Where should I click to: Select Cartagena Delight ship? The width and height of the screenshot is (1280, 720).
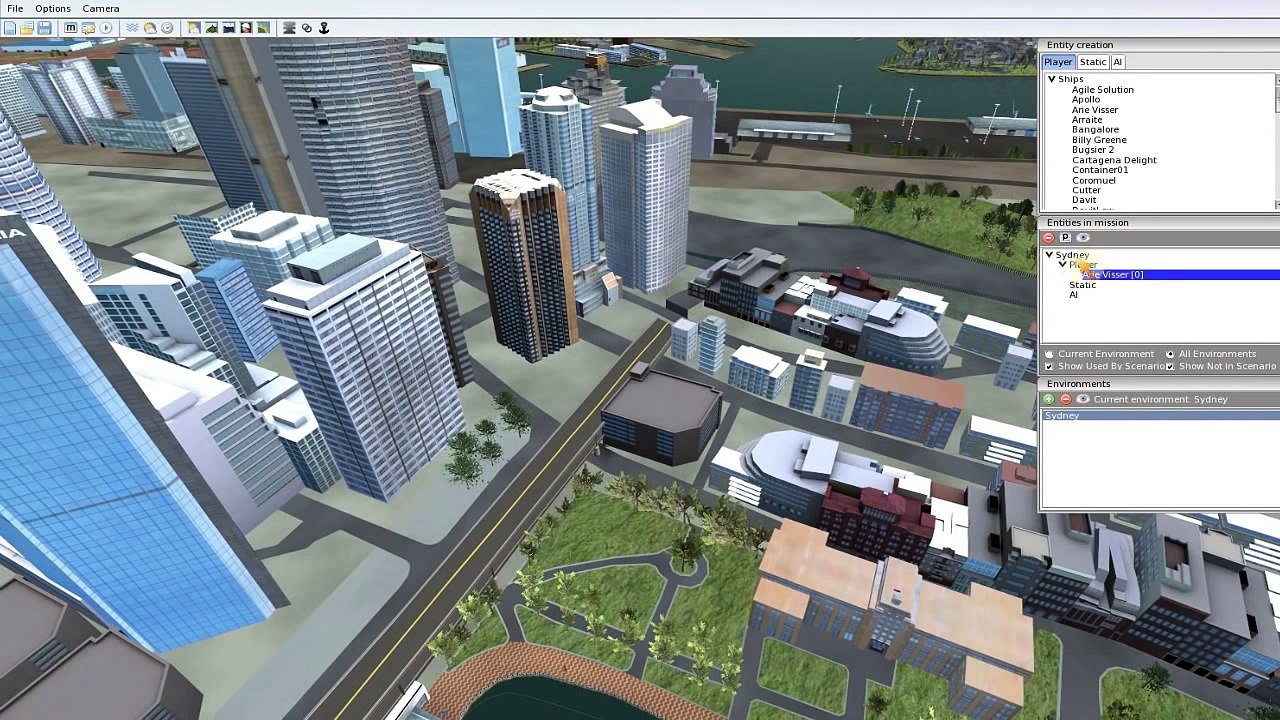1114,160
